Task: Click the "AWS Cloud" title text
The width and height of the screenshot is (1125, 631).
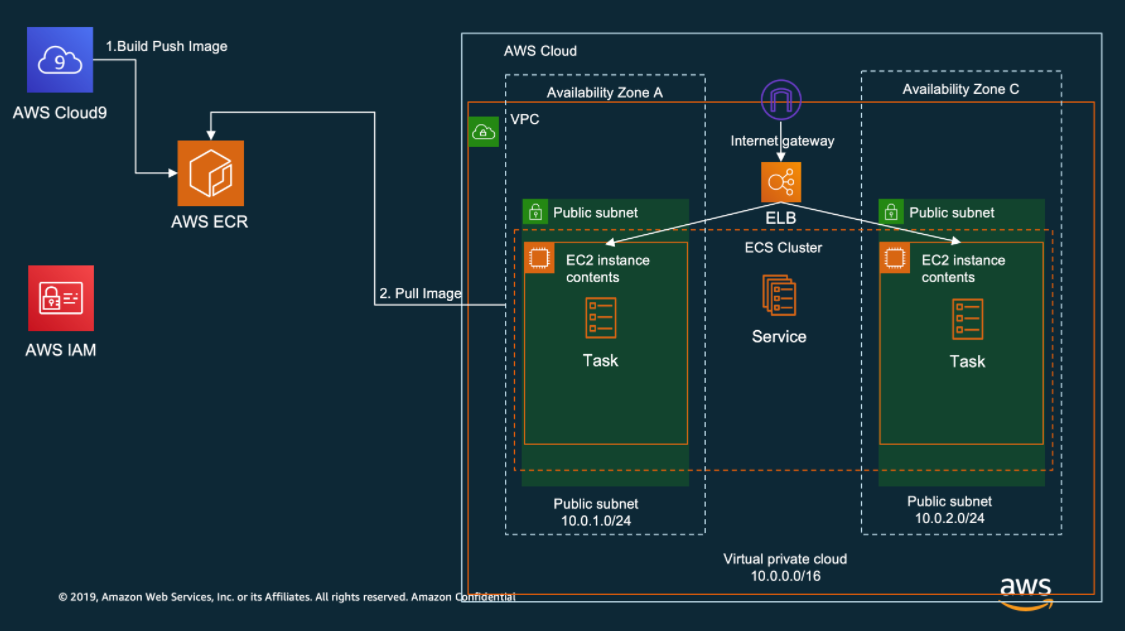Action: coord(540,51)
